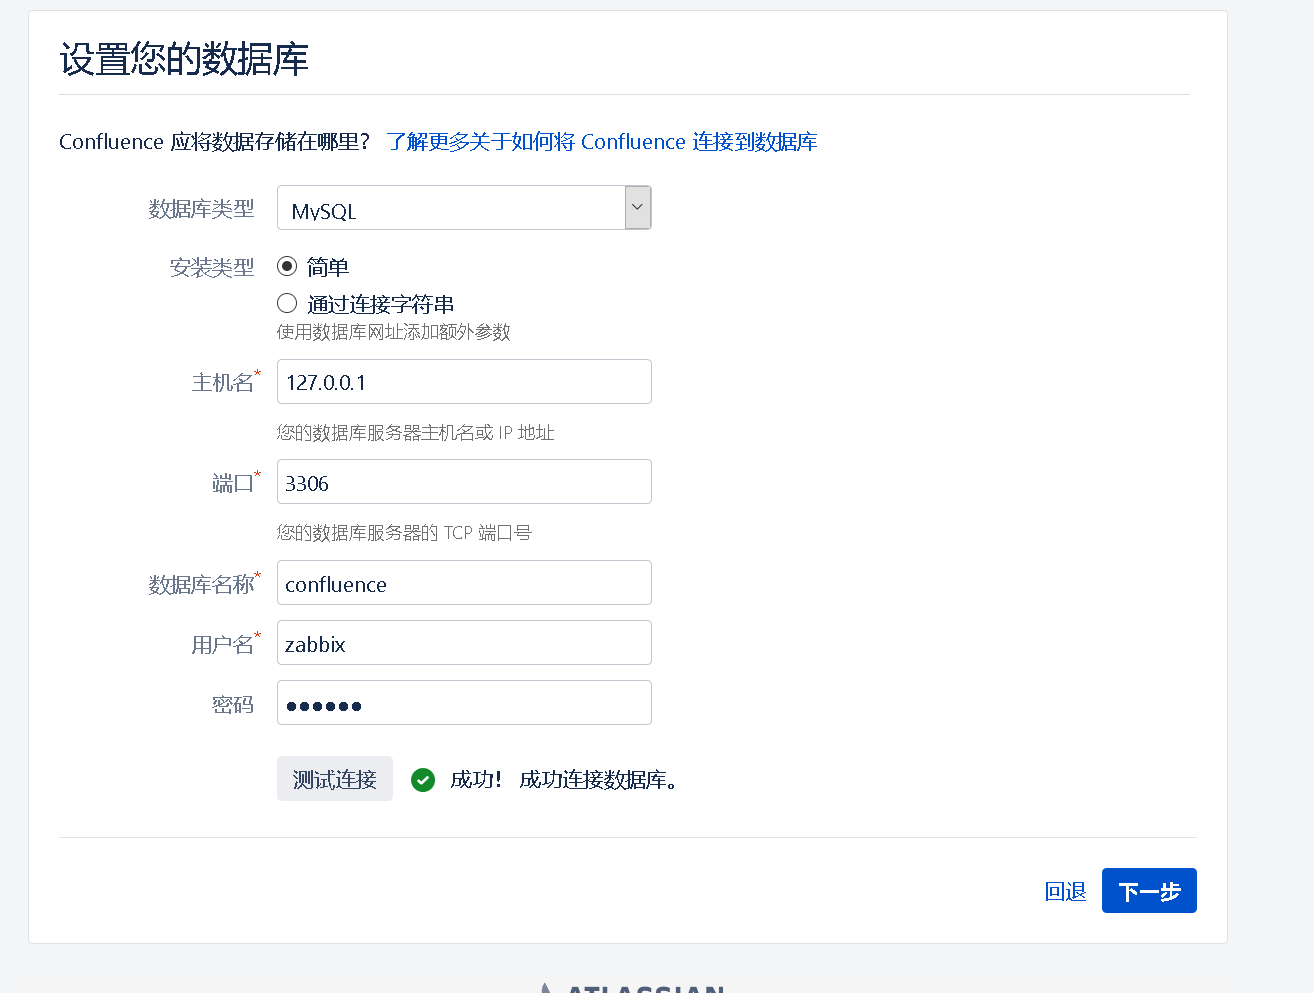Select the 简单 install type radio button
This screenshot has width=1314, height=993.
(287, 266)
